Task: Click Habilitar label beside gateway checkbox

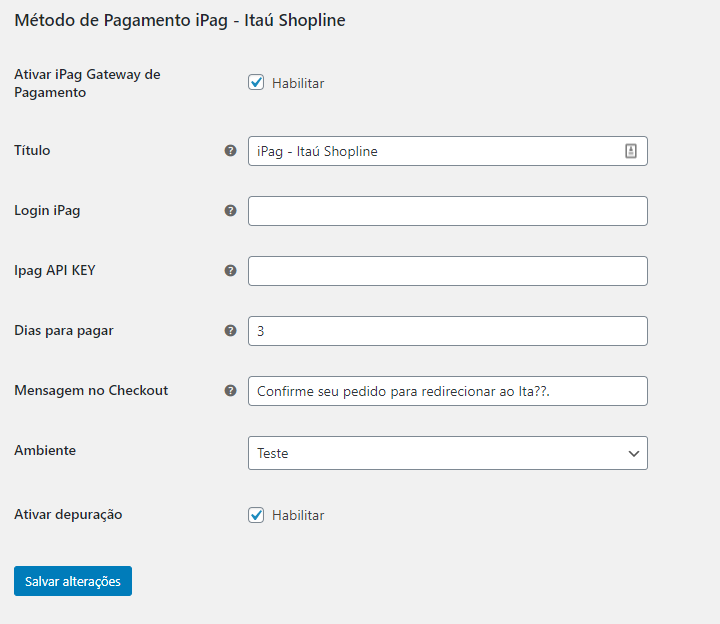Action: pos(298,84)
